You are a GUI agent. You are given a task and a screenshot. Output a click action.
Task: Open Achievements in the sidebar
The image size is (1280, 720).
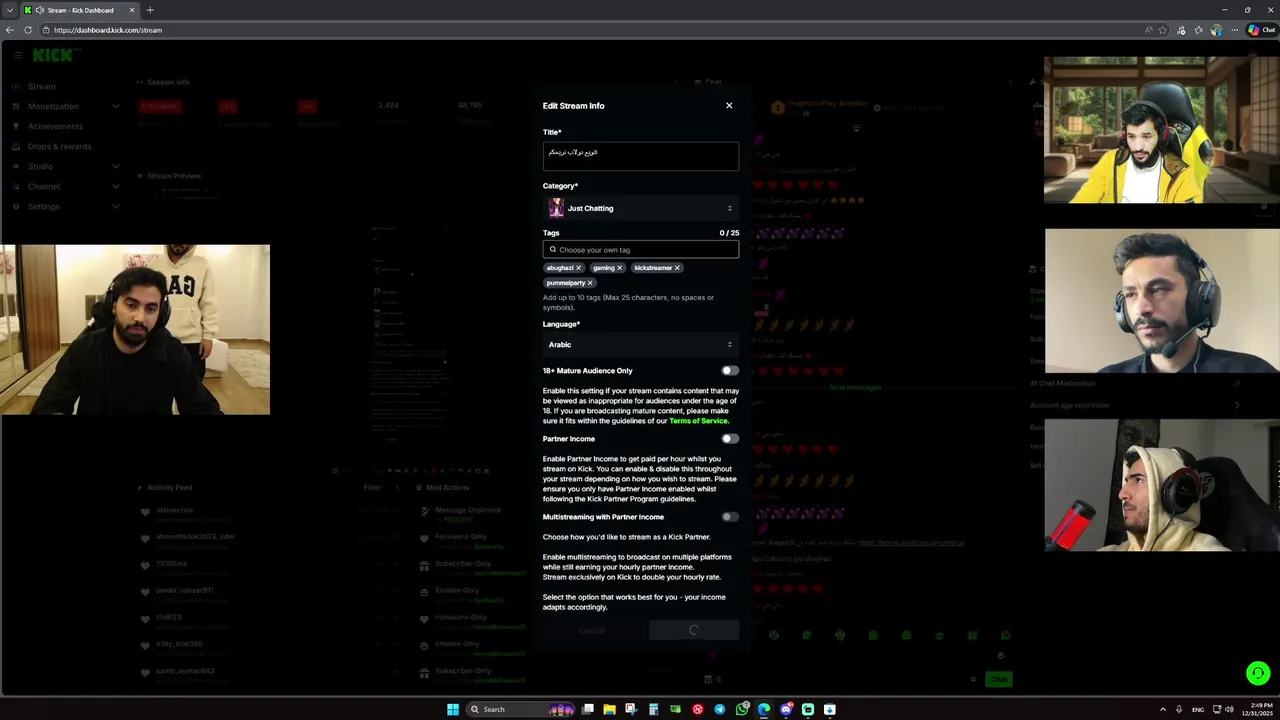point(55,126)
